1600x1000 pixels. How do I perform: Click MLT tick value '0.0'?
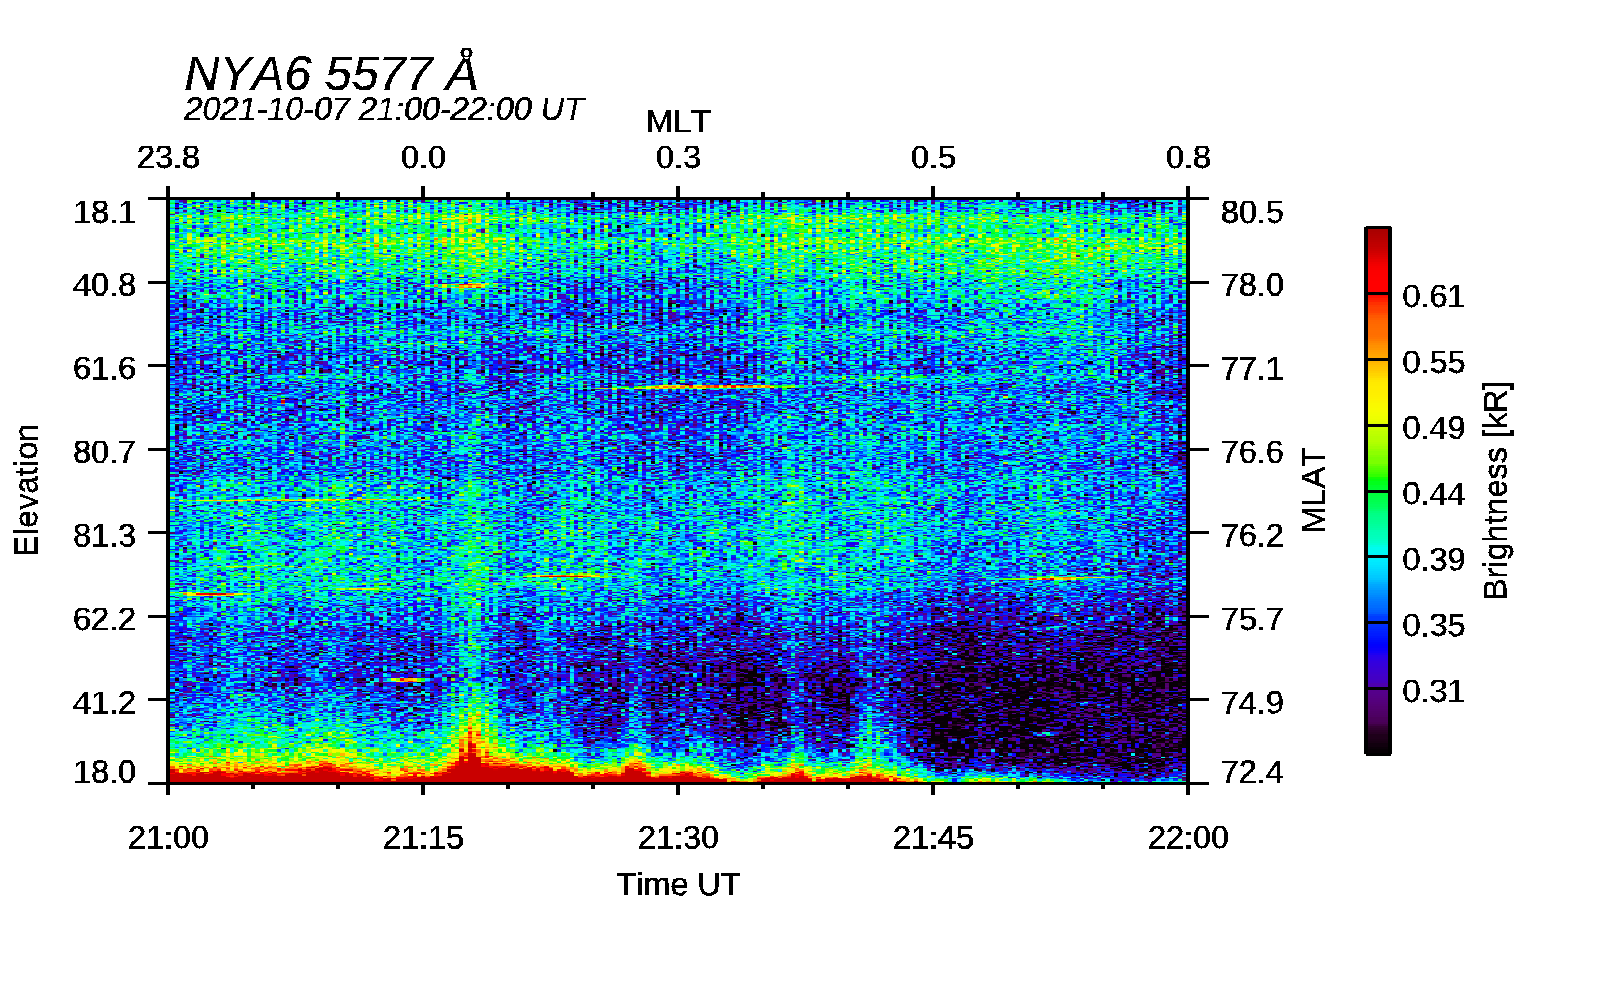(423, 157)
